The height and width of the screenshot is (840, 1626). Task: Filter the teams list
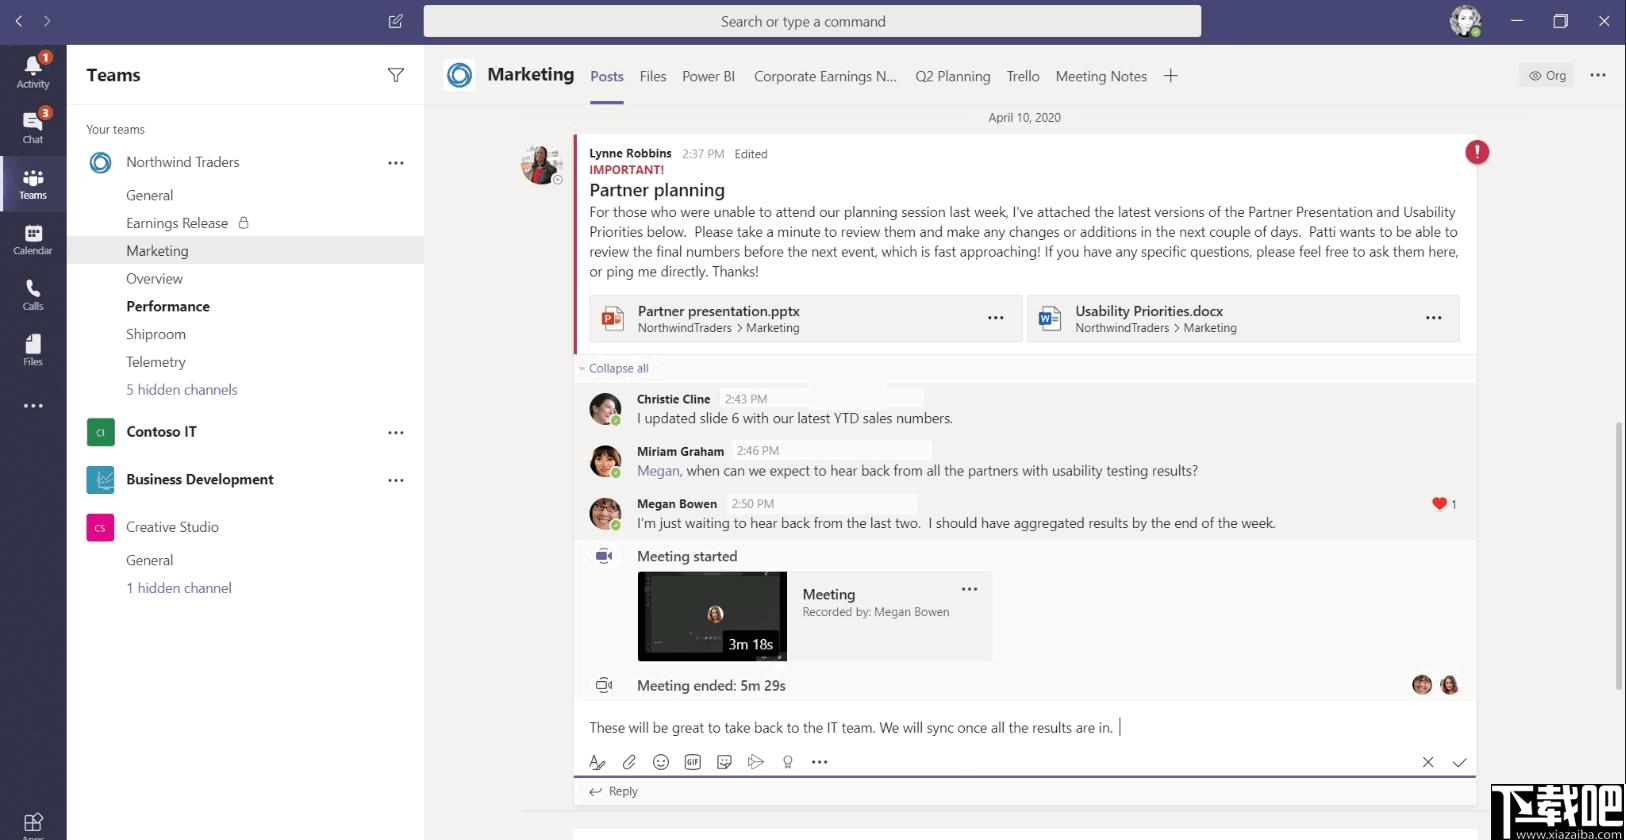[396, 75]
